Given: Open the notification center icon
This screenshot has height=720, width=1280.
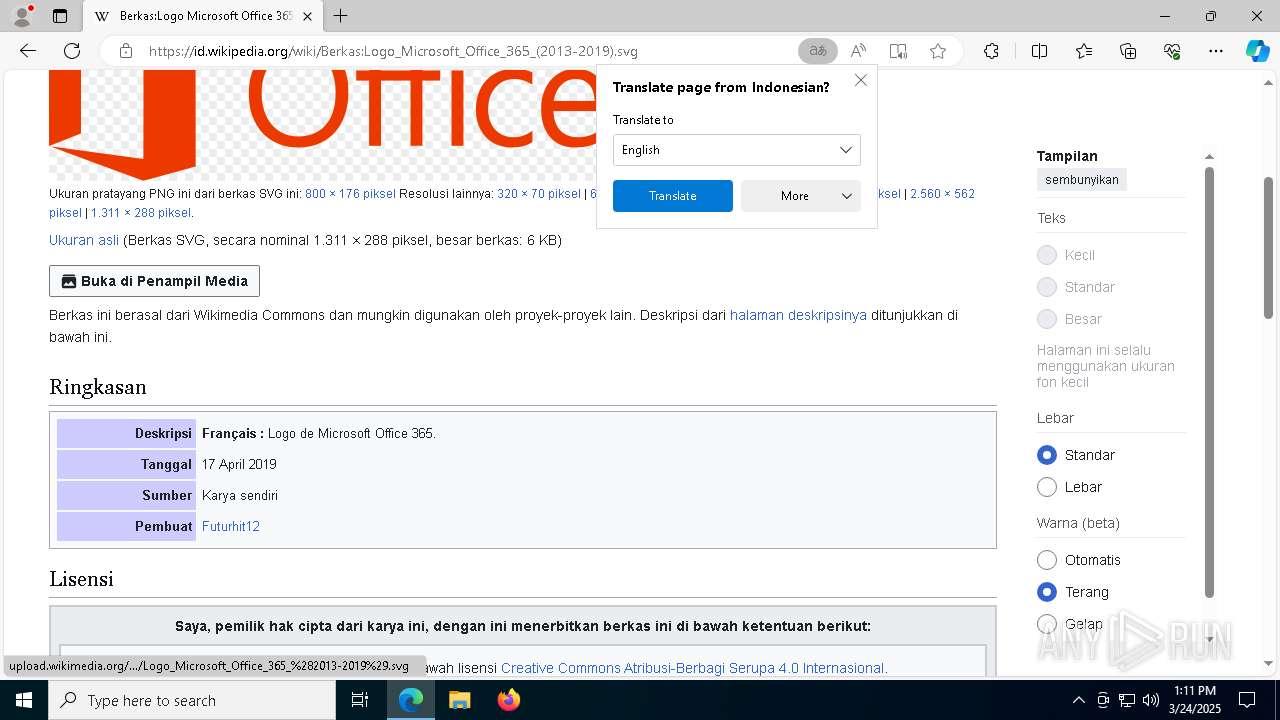Looking at the screenshot, I should pyautogui.click(x=1247, y=700).
